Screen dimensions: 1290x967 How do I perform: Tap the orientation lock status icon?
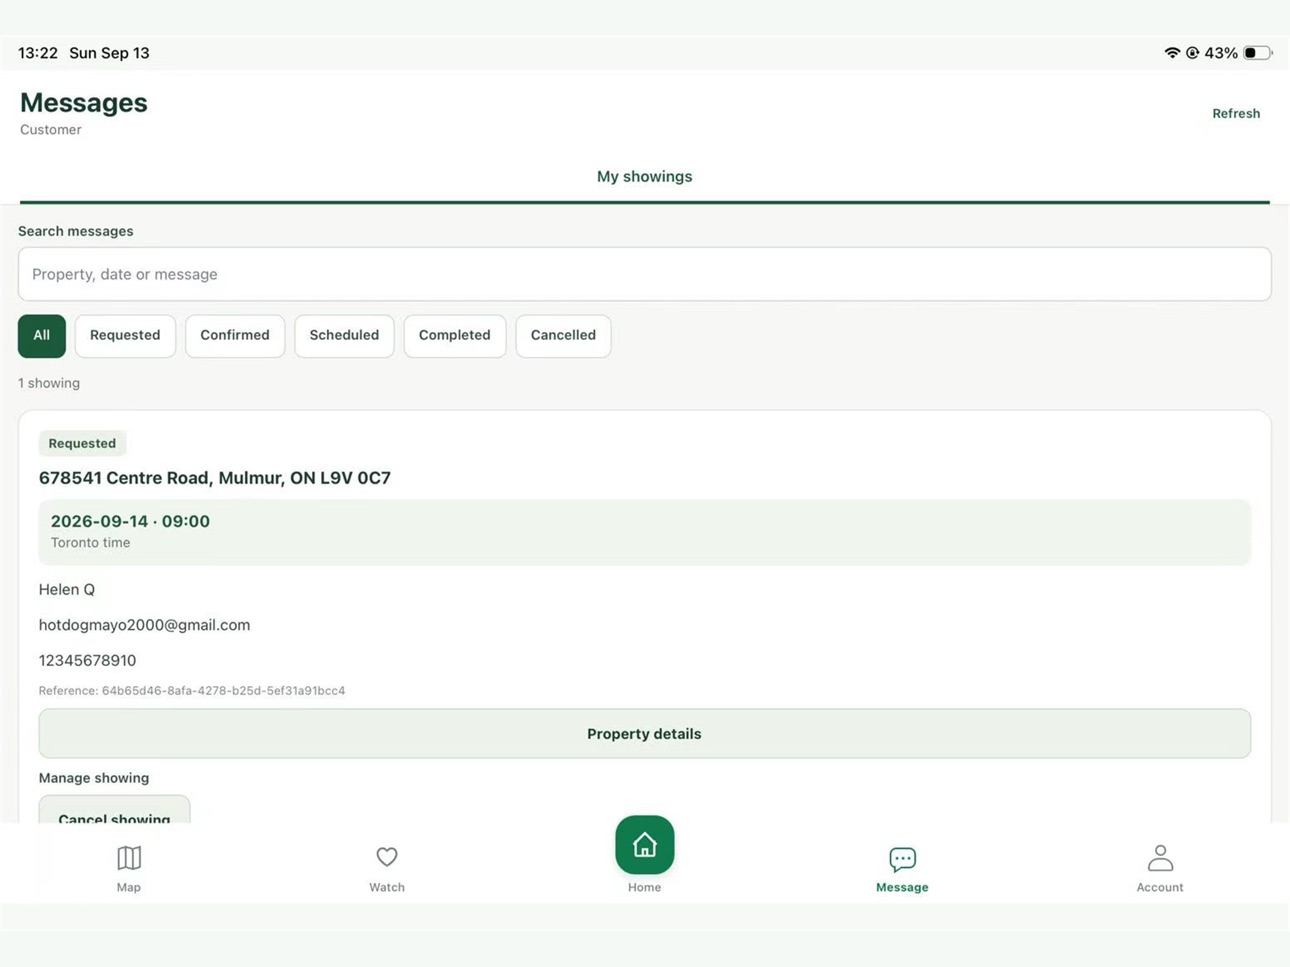pos(1192,53)
